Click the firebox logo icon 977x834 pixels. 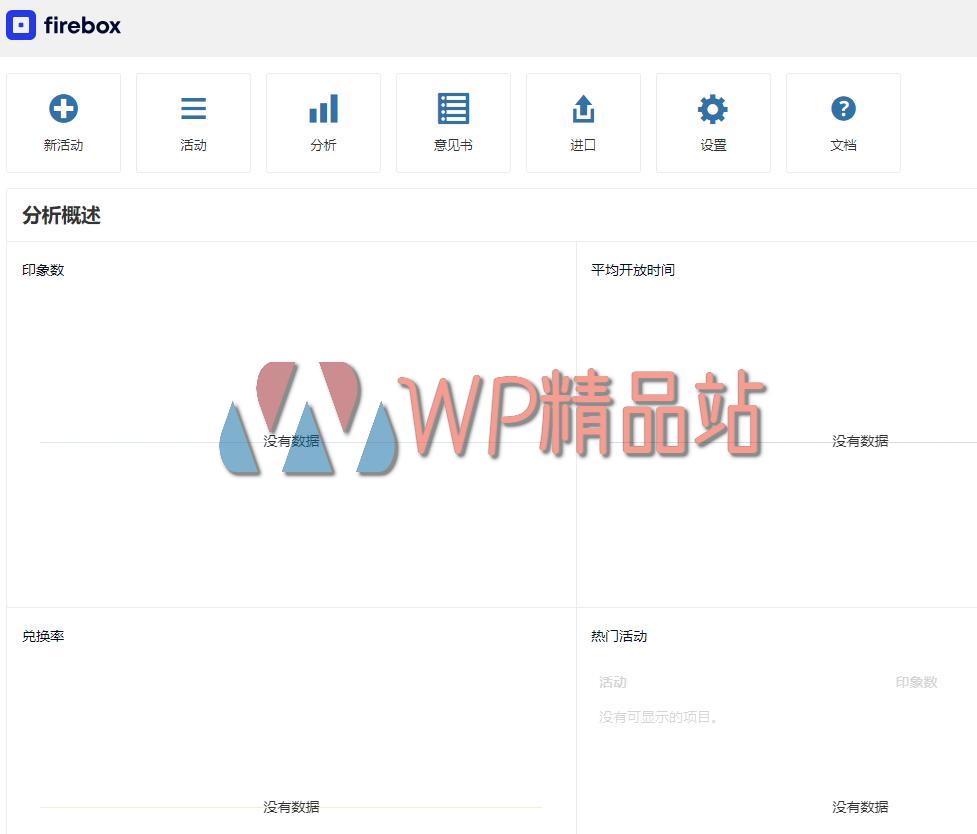[21, 26]
